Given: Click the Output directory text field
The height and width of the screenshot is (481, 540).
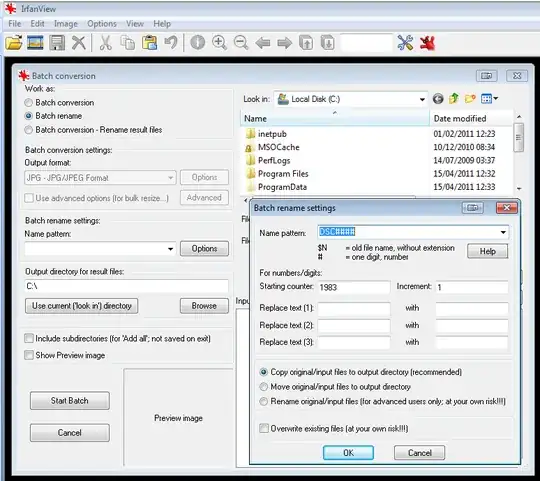Looking at the screenshot, I should tap(126, 286).
